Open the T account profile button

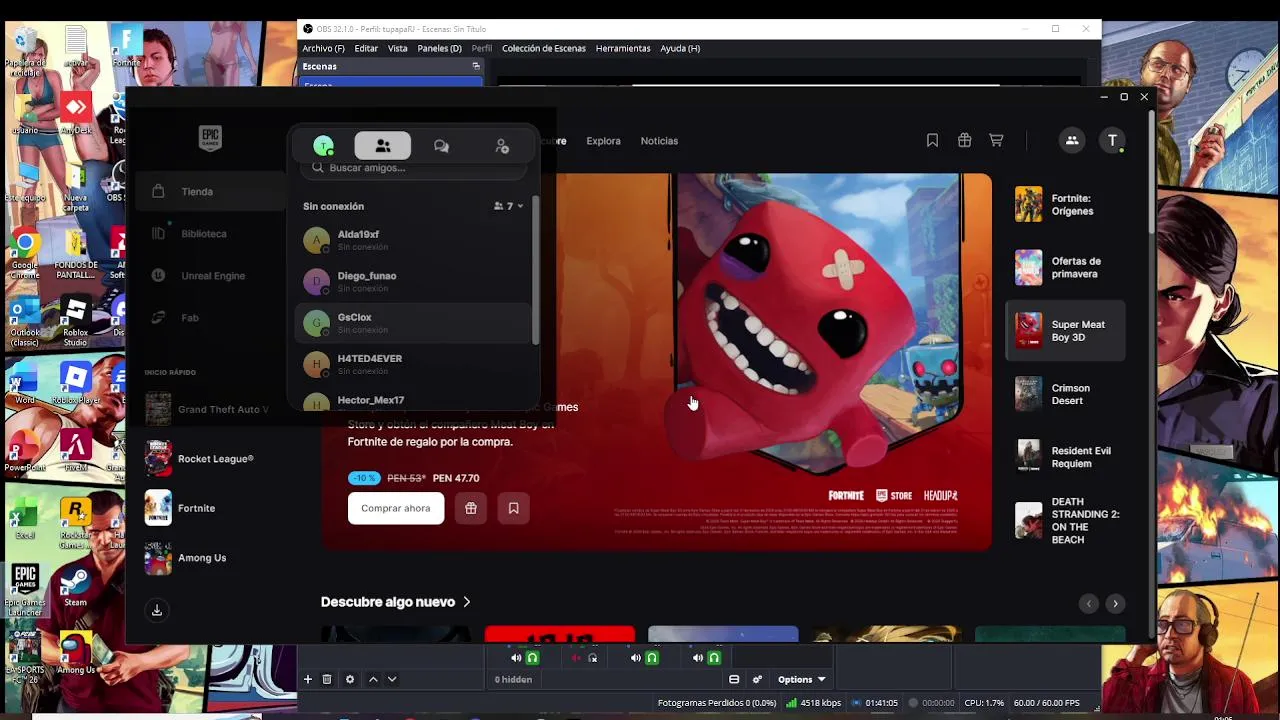(x=1112, y=141)
